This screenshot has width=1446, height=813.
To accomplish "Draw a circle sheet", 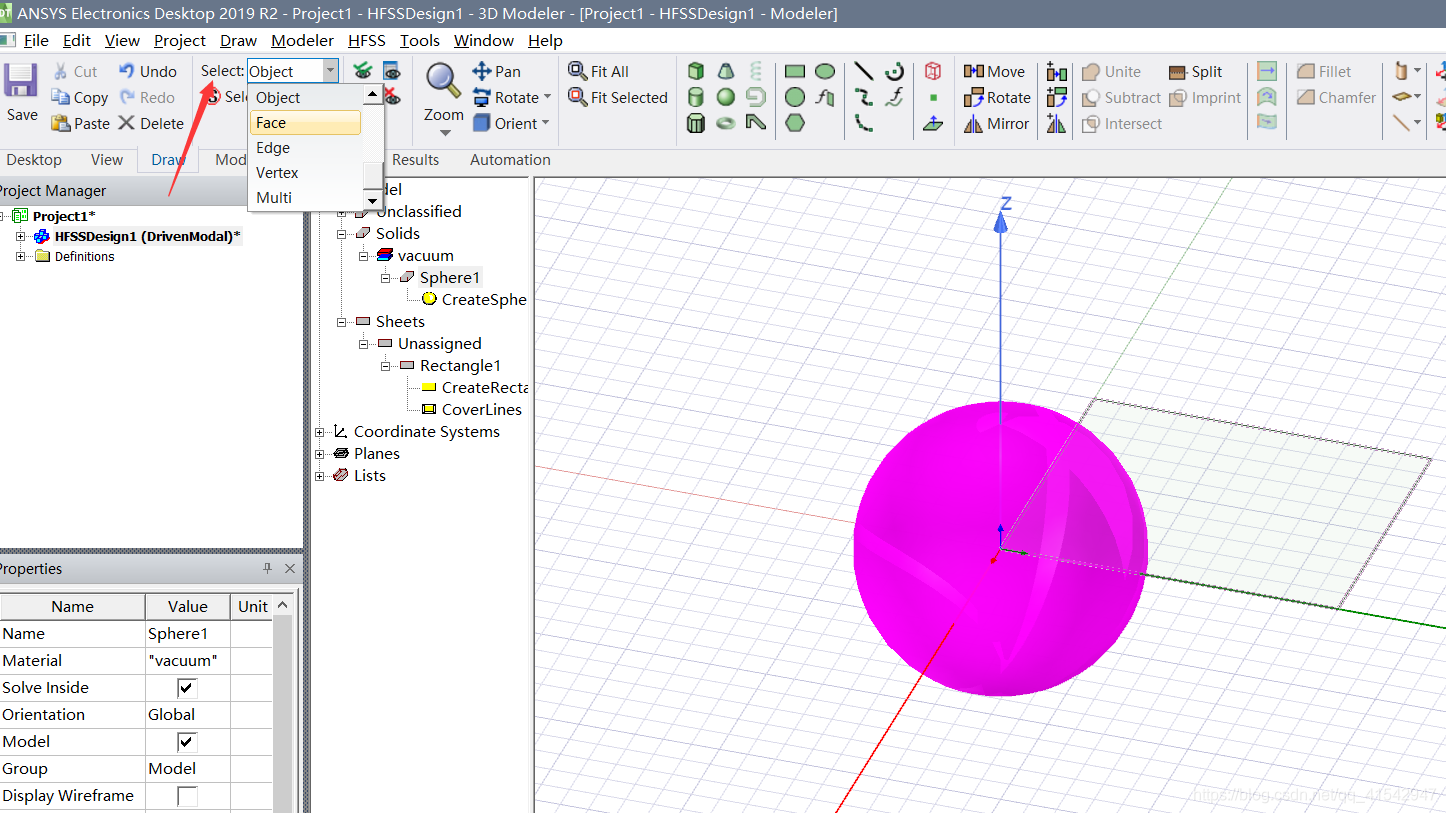I will pyautogui.click(x=795, y=97).
